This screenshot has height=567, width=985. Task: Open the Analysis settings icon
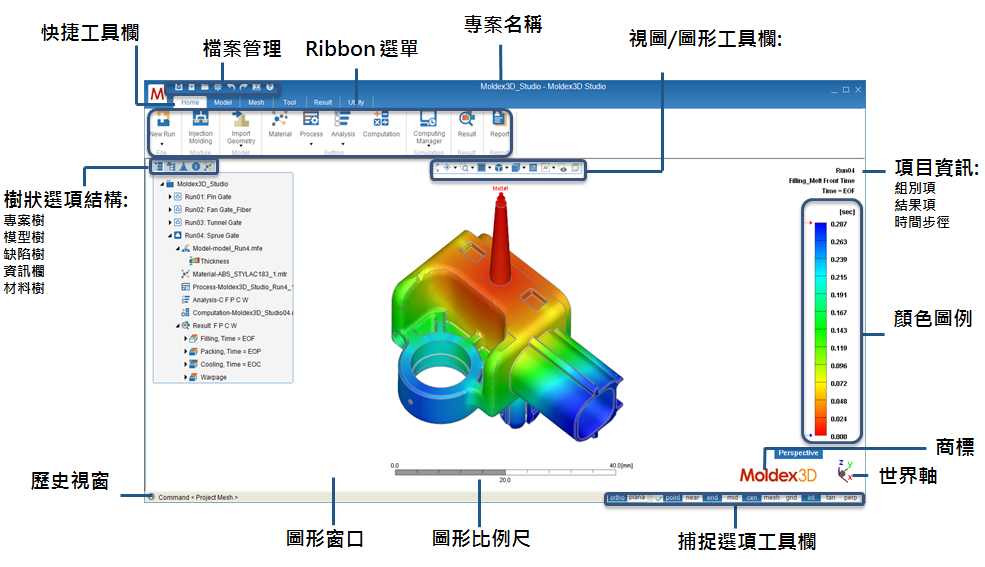click(x=342, y=118)
